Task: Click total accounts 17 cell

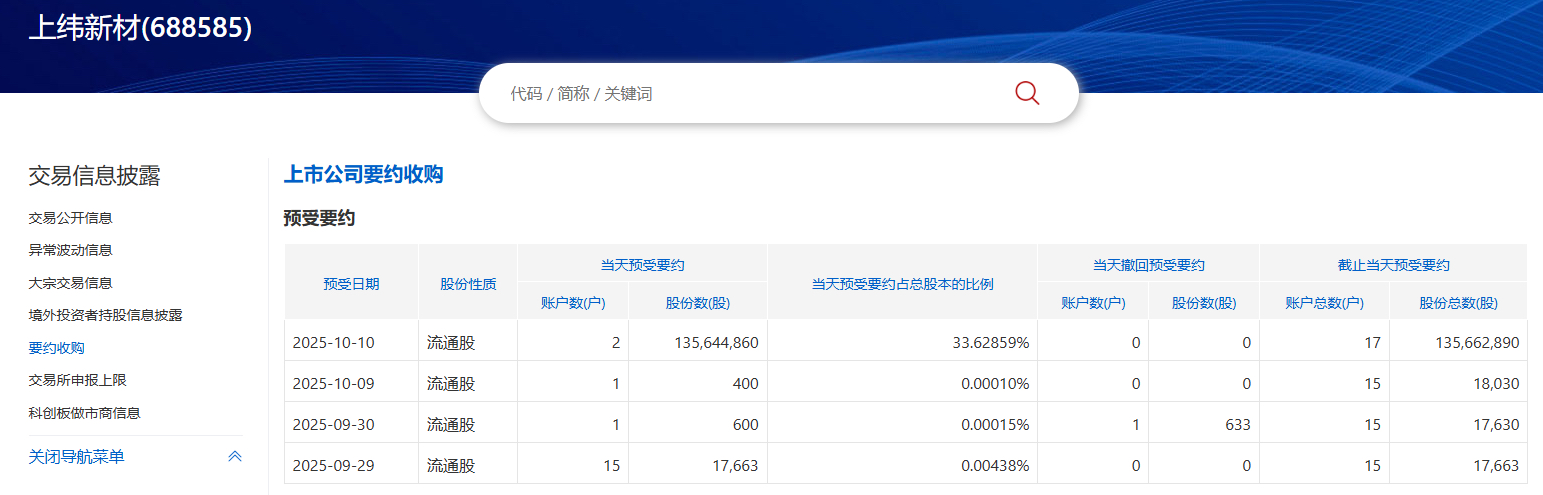Action: coord(1324,342)
